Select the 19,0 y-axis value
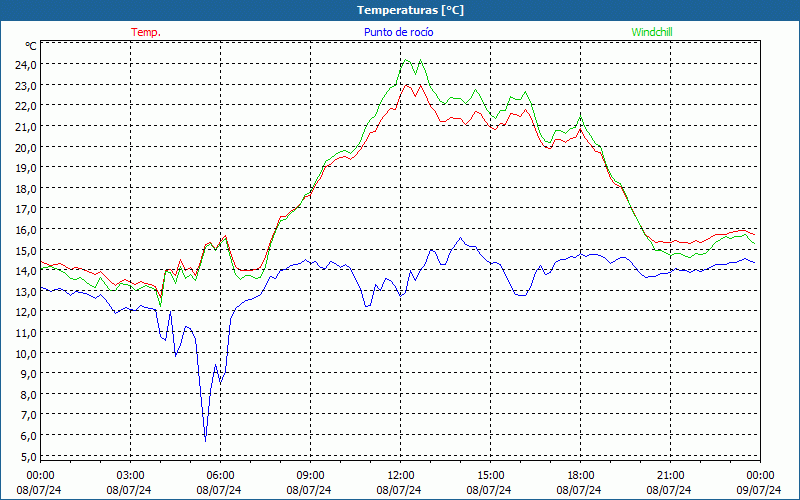The image size is (800, 500). [26, 168]
